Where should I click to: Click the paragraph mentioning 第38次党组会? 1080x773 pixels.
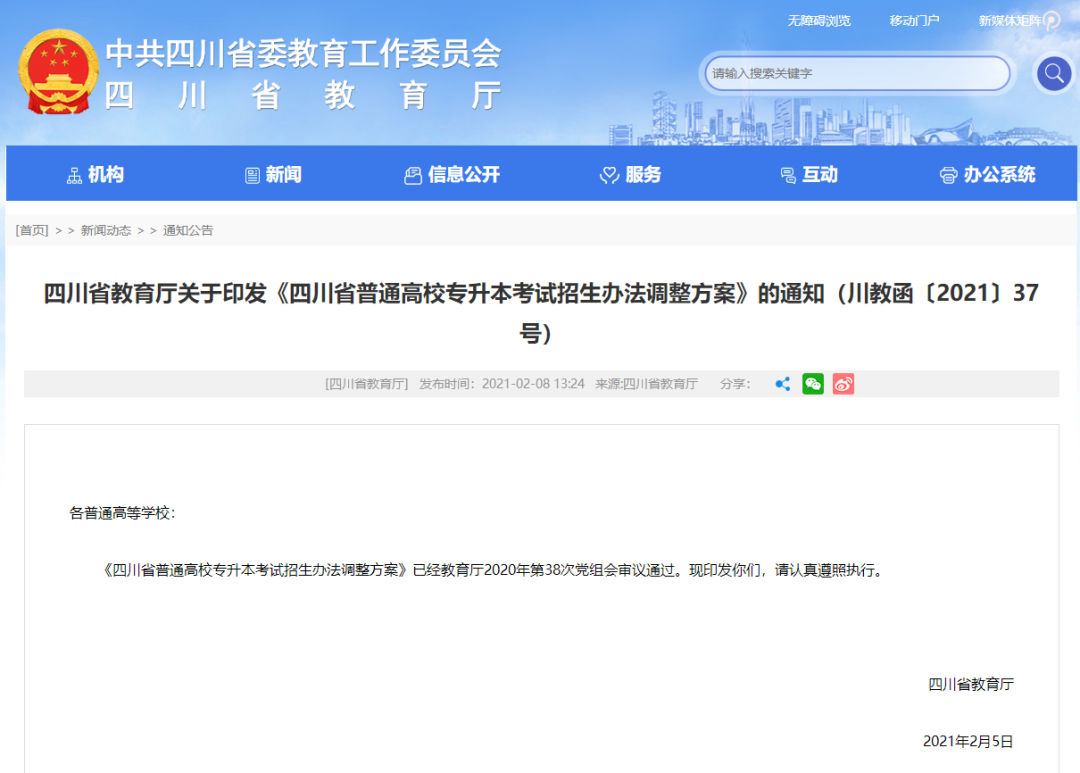[493, 570]
